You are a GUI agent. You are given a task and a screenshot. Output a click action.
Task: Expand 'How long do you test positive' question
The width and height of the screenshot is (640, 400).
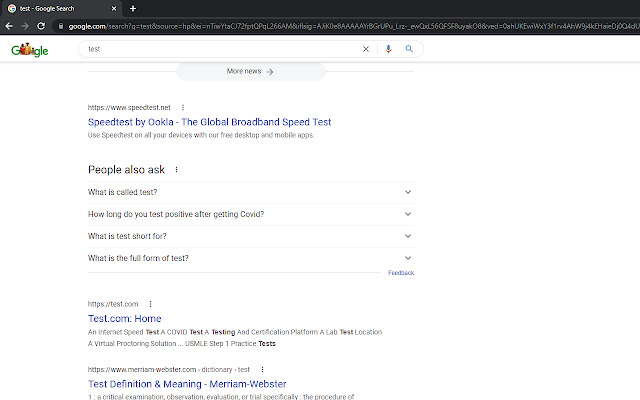coord(251,214)
